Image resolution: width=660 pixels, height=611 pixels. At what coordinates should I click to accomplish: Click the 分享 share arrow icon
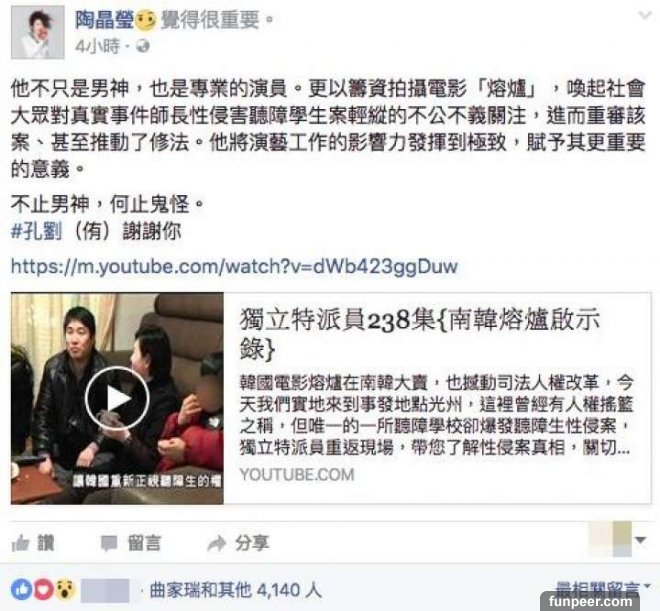(x=216, y=543)
